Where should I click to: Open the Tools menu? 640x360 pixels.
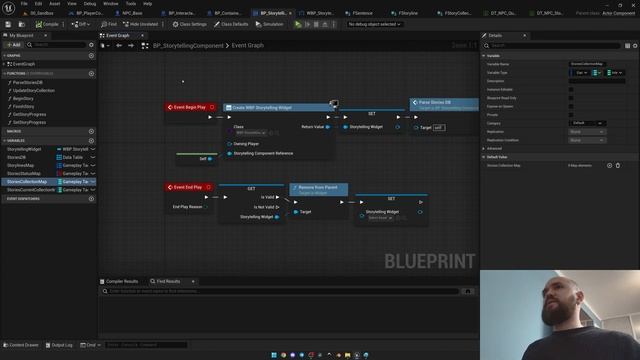coord(131,4)
